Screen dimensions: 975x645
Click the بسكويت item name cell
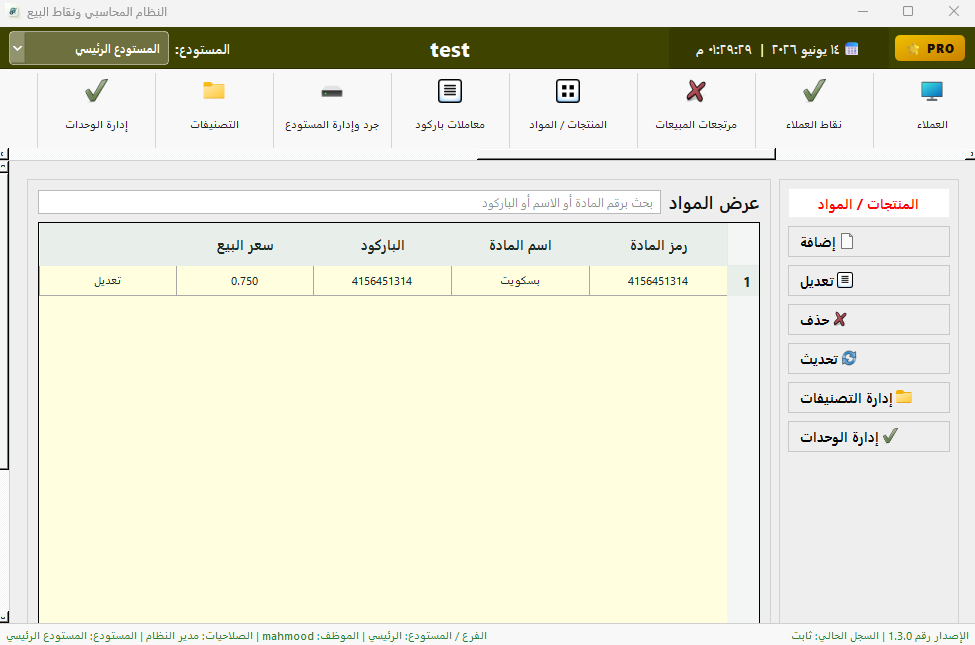click(x=520, y=281)
